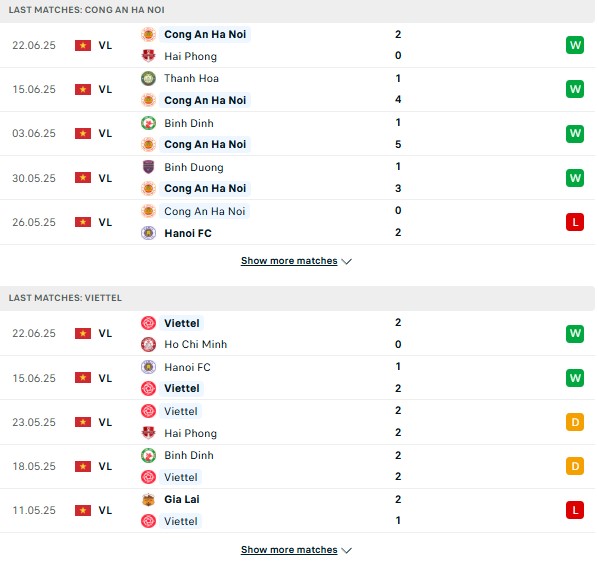Click the red L badge for Hanoi FC loss
This screenshot has height=568, width=598.
click(x=575, y=222)
